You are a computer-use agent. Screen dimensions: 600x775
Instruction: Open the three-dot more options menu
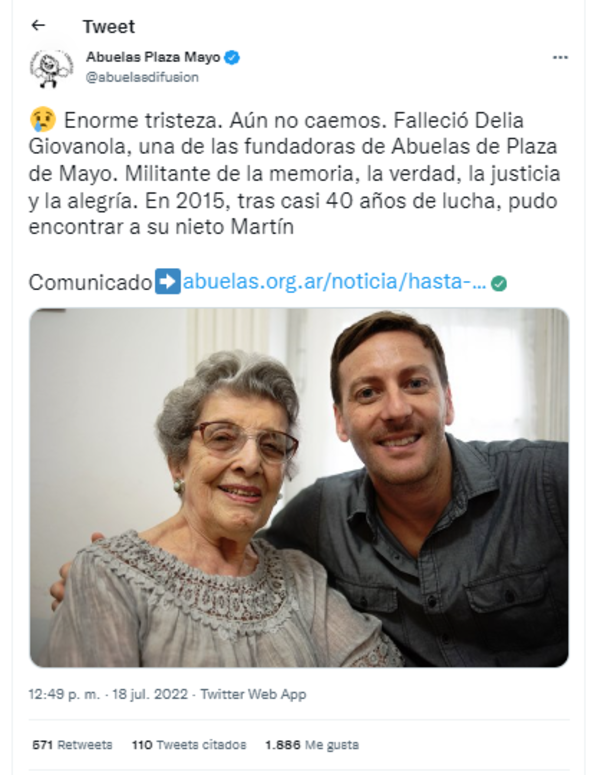coord(559,58)
